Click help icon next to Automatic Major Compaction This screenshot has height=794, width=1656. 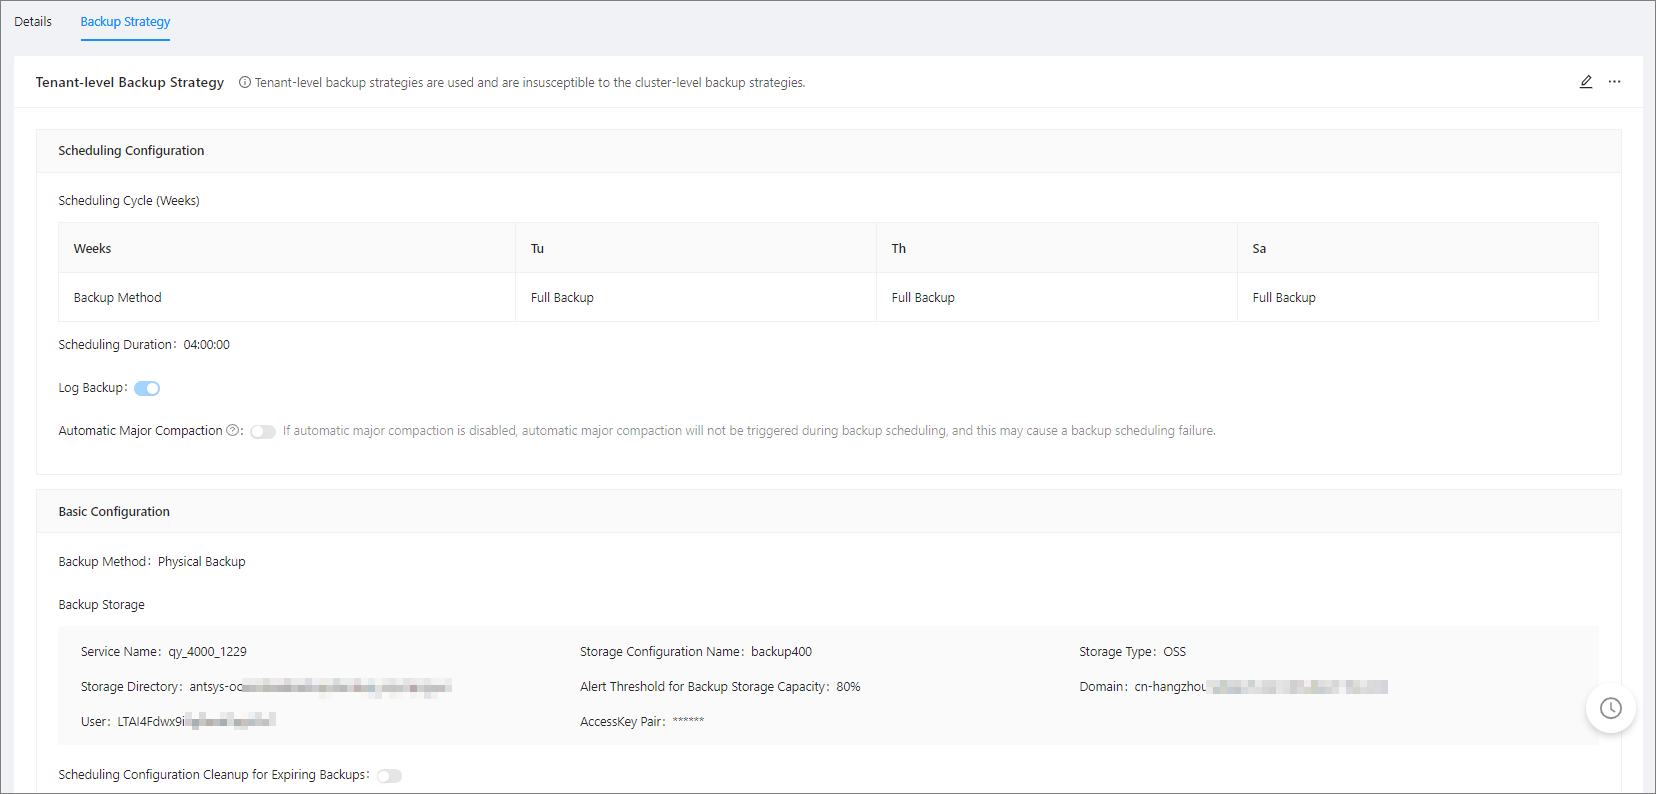(x=233, y=431)
